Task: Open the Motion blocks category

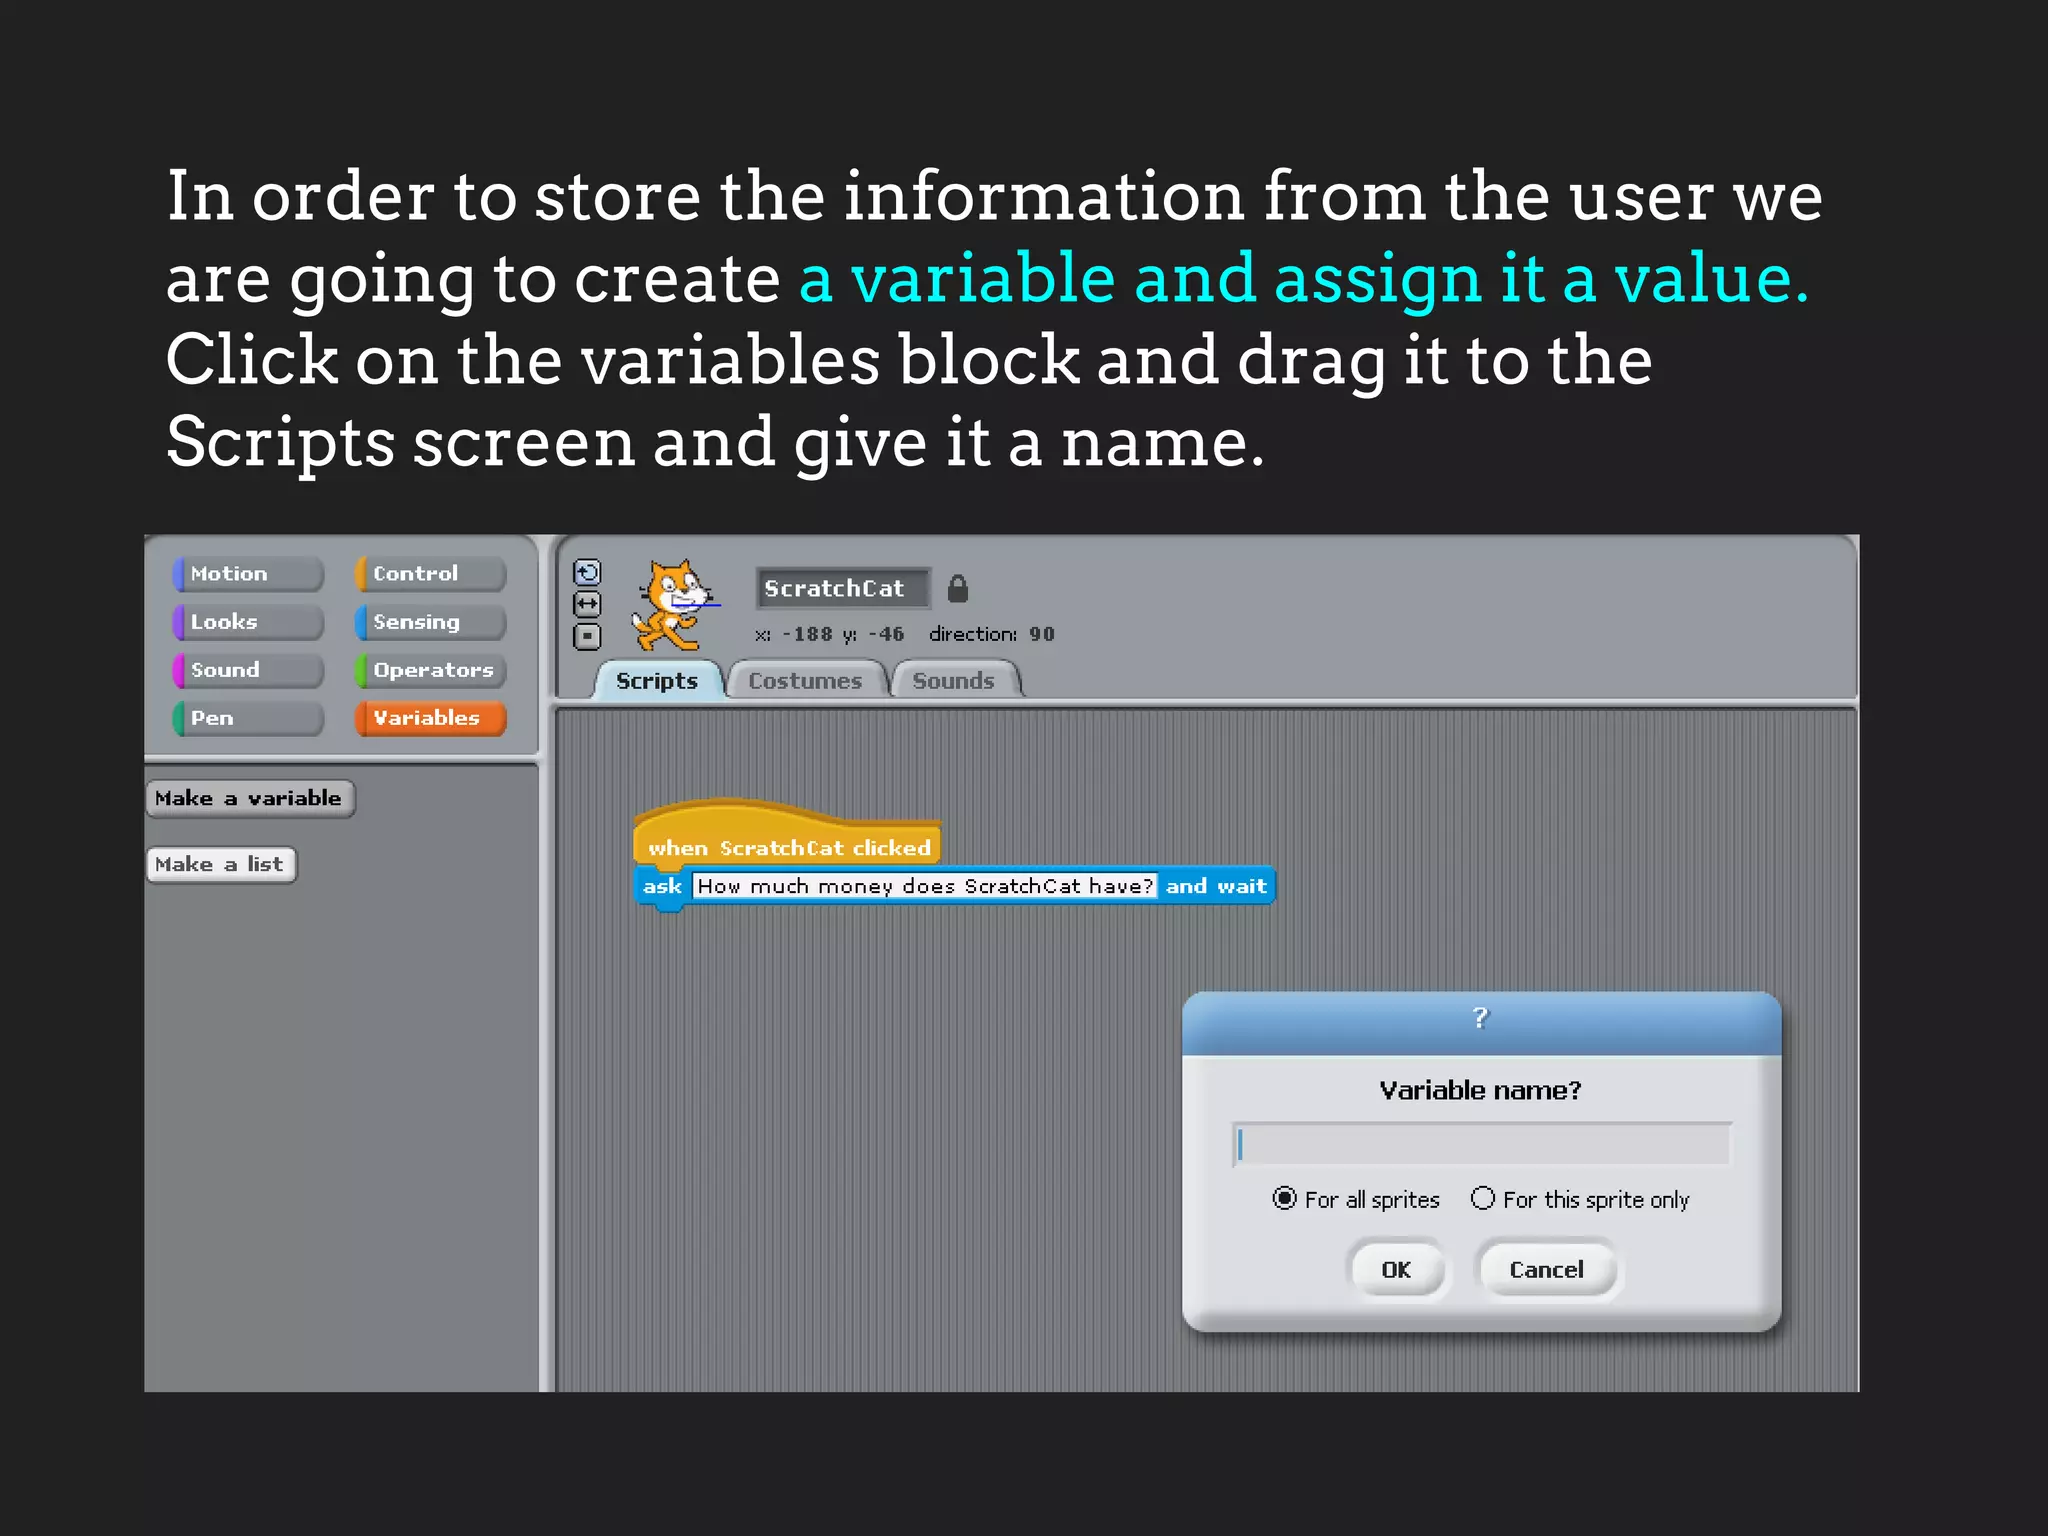Action: click(x=248, y=574)
